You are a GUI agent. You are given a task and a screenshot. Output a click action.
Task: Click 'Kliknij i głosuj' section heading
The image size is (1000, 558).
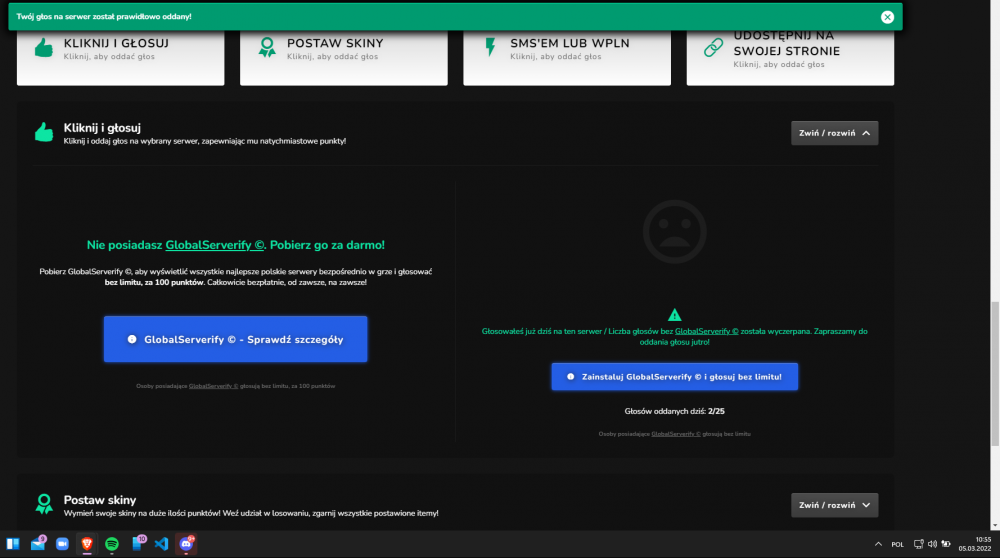(102, 128)
